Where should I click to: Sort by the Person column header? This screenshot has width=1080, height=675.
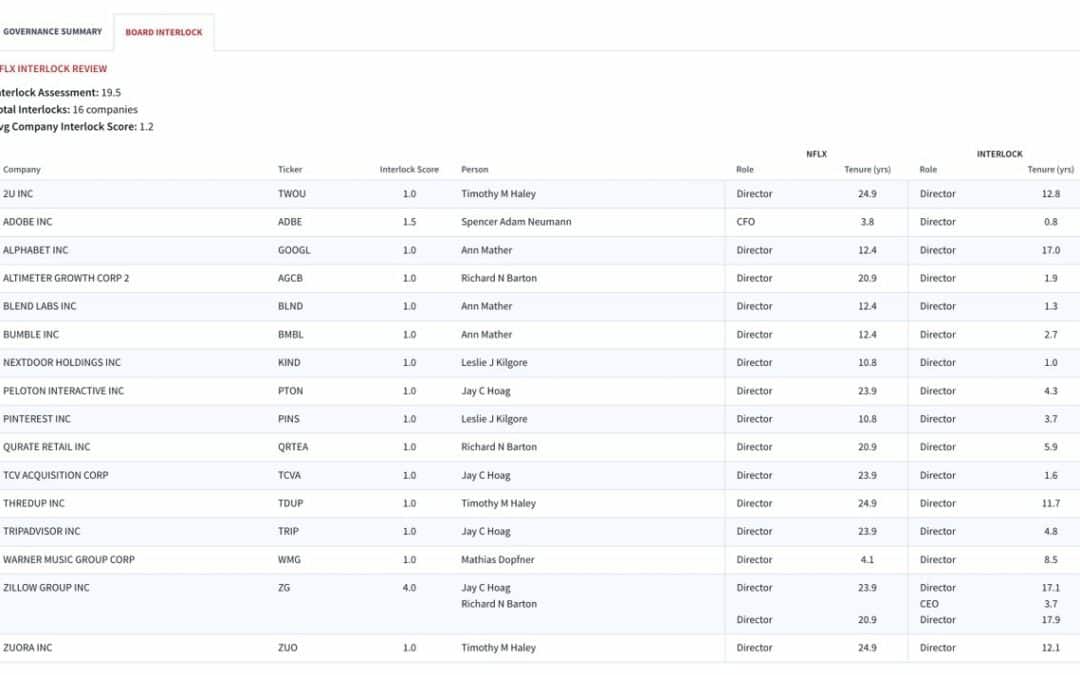[475, 169]
